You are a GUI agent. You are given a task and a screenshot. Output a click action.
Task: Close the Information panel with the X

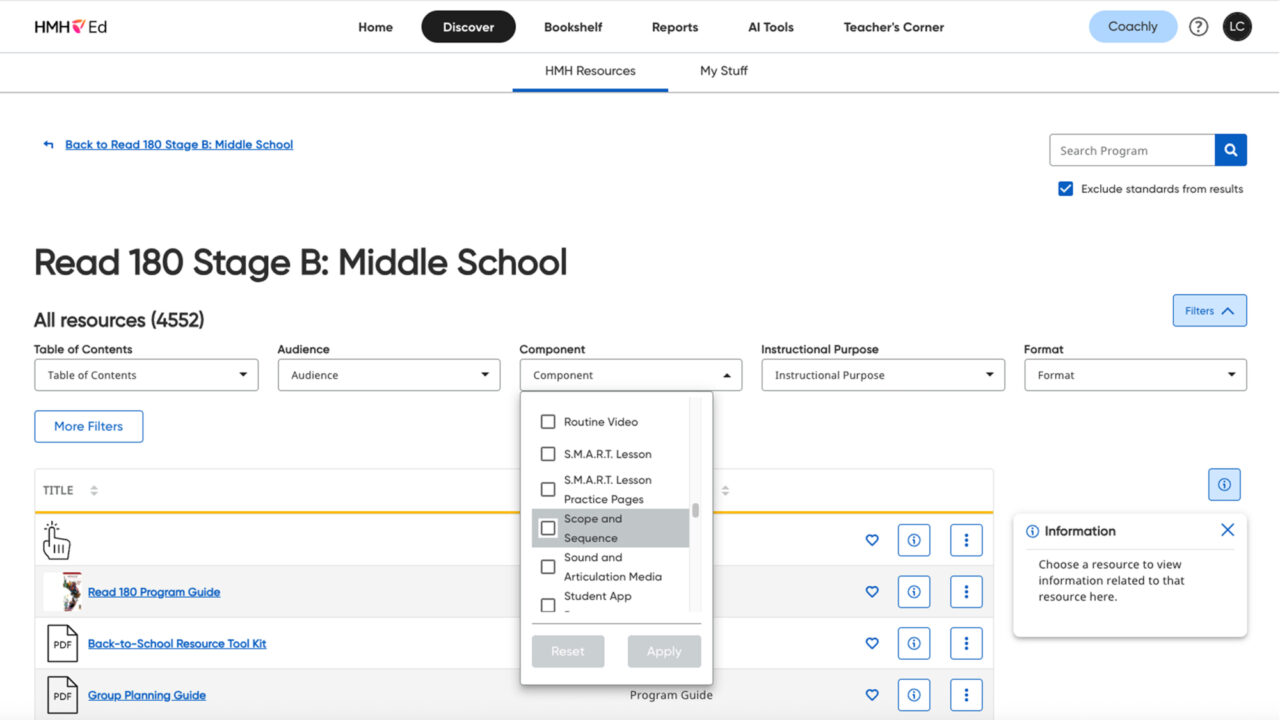[x=1228, y=530]
